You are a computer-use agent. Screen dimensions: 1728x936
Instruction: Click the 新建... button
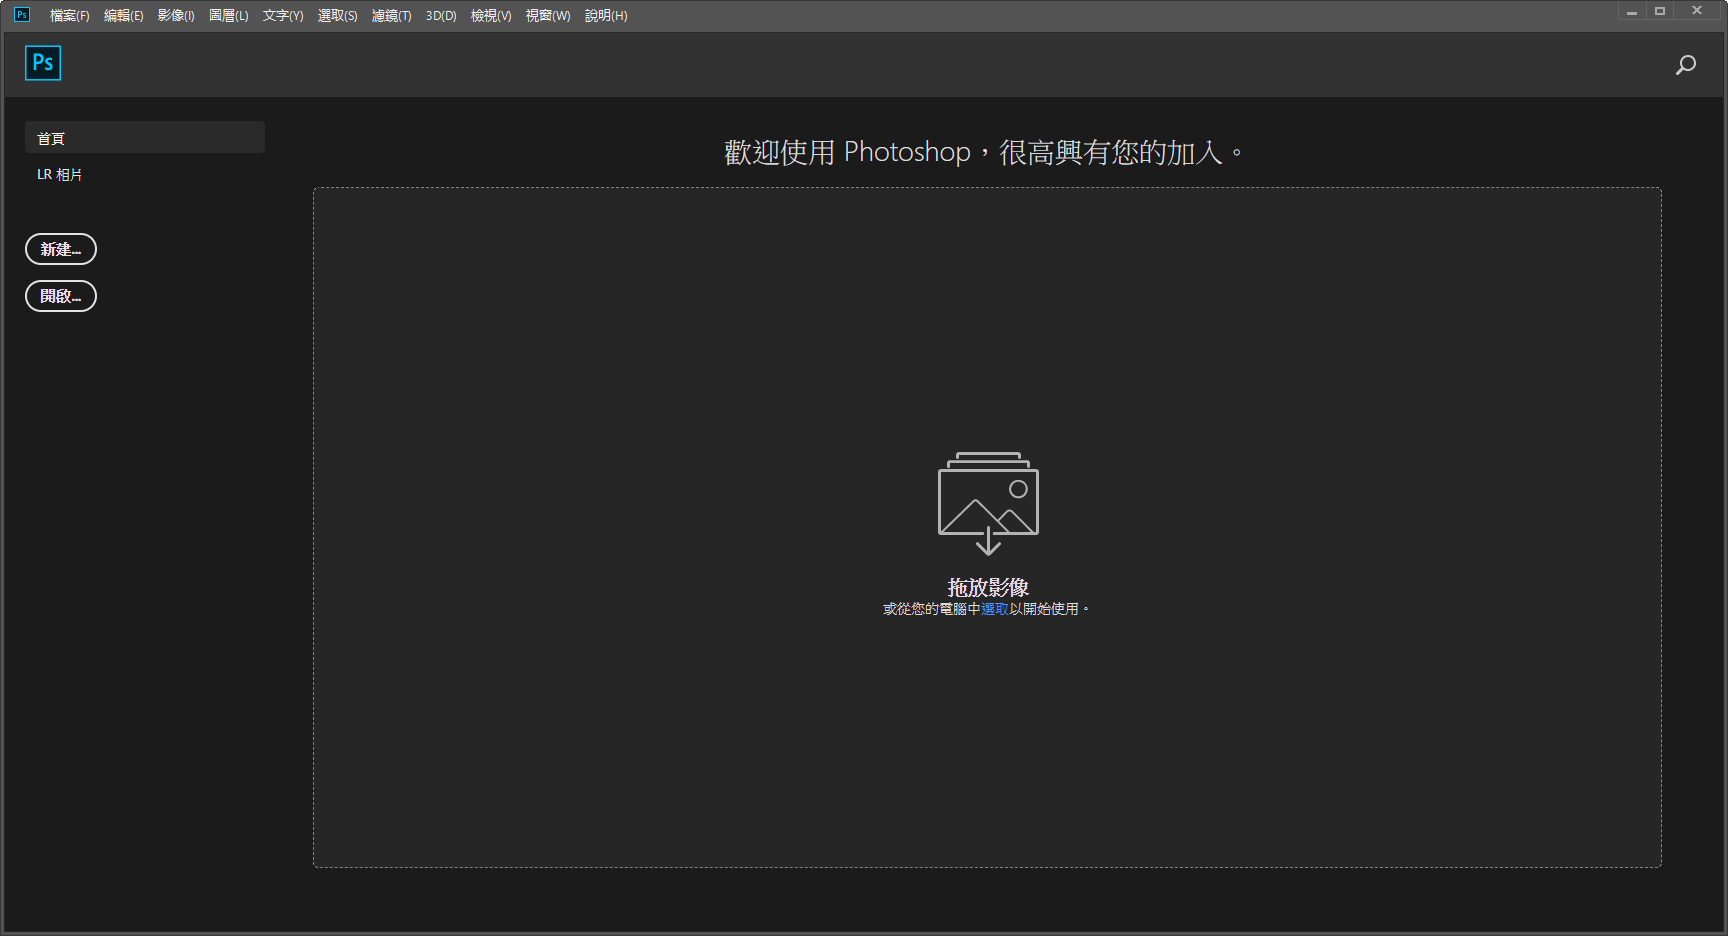click(61, 249)
